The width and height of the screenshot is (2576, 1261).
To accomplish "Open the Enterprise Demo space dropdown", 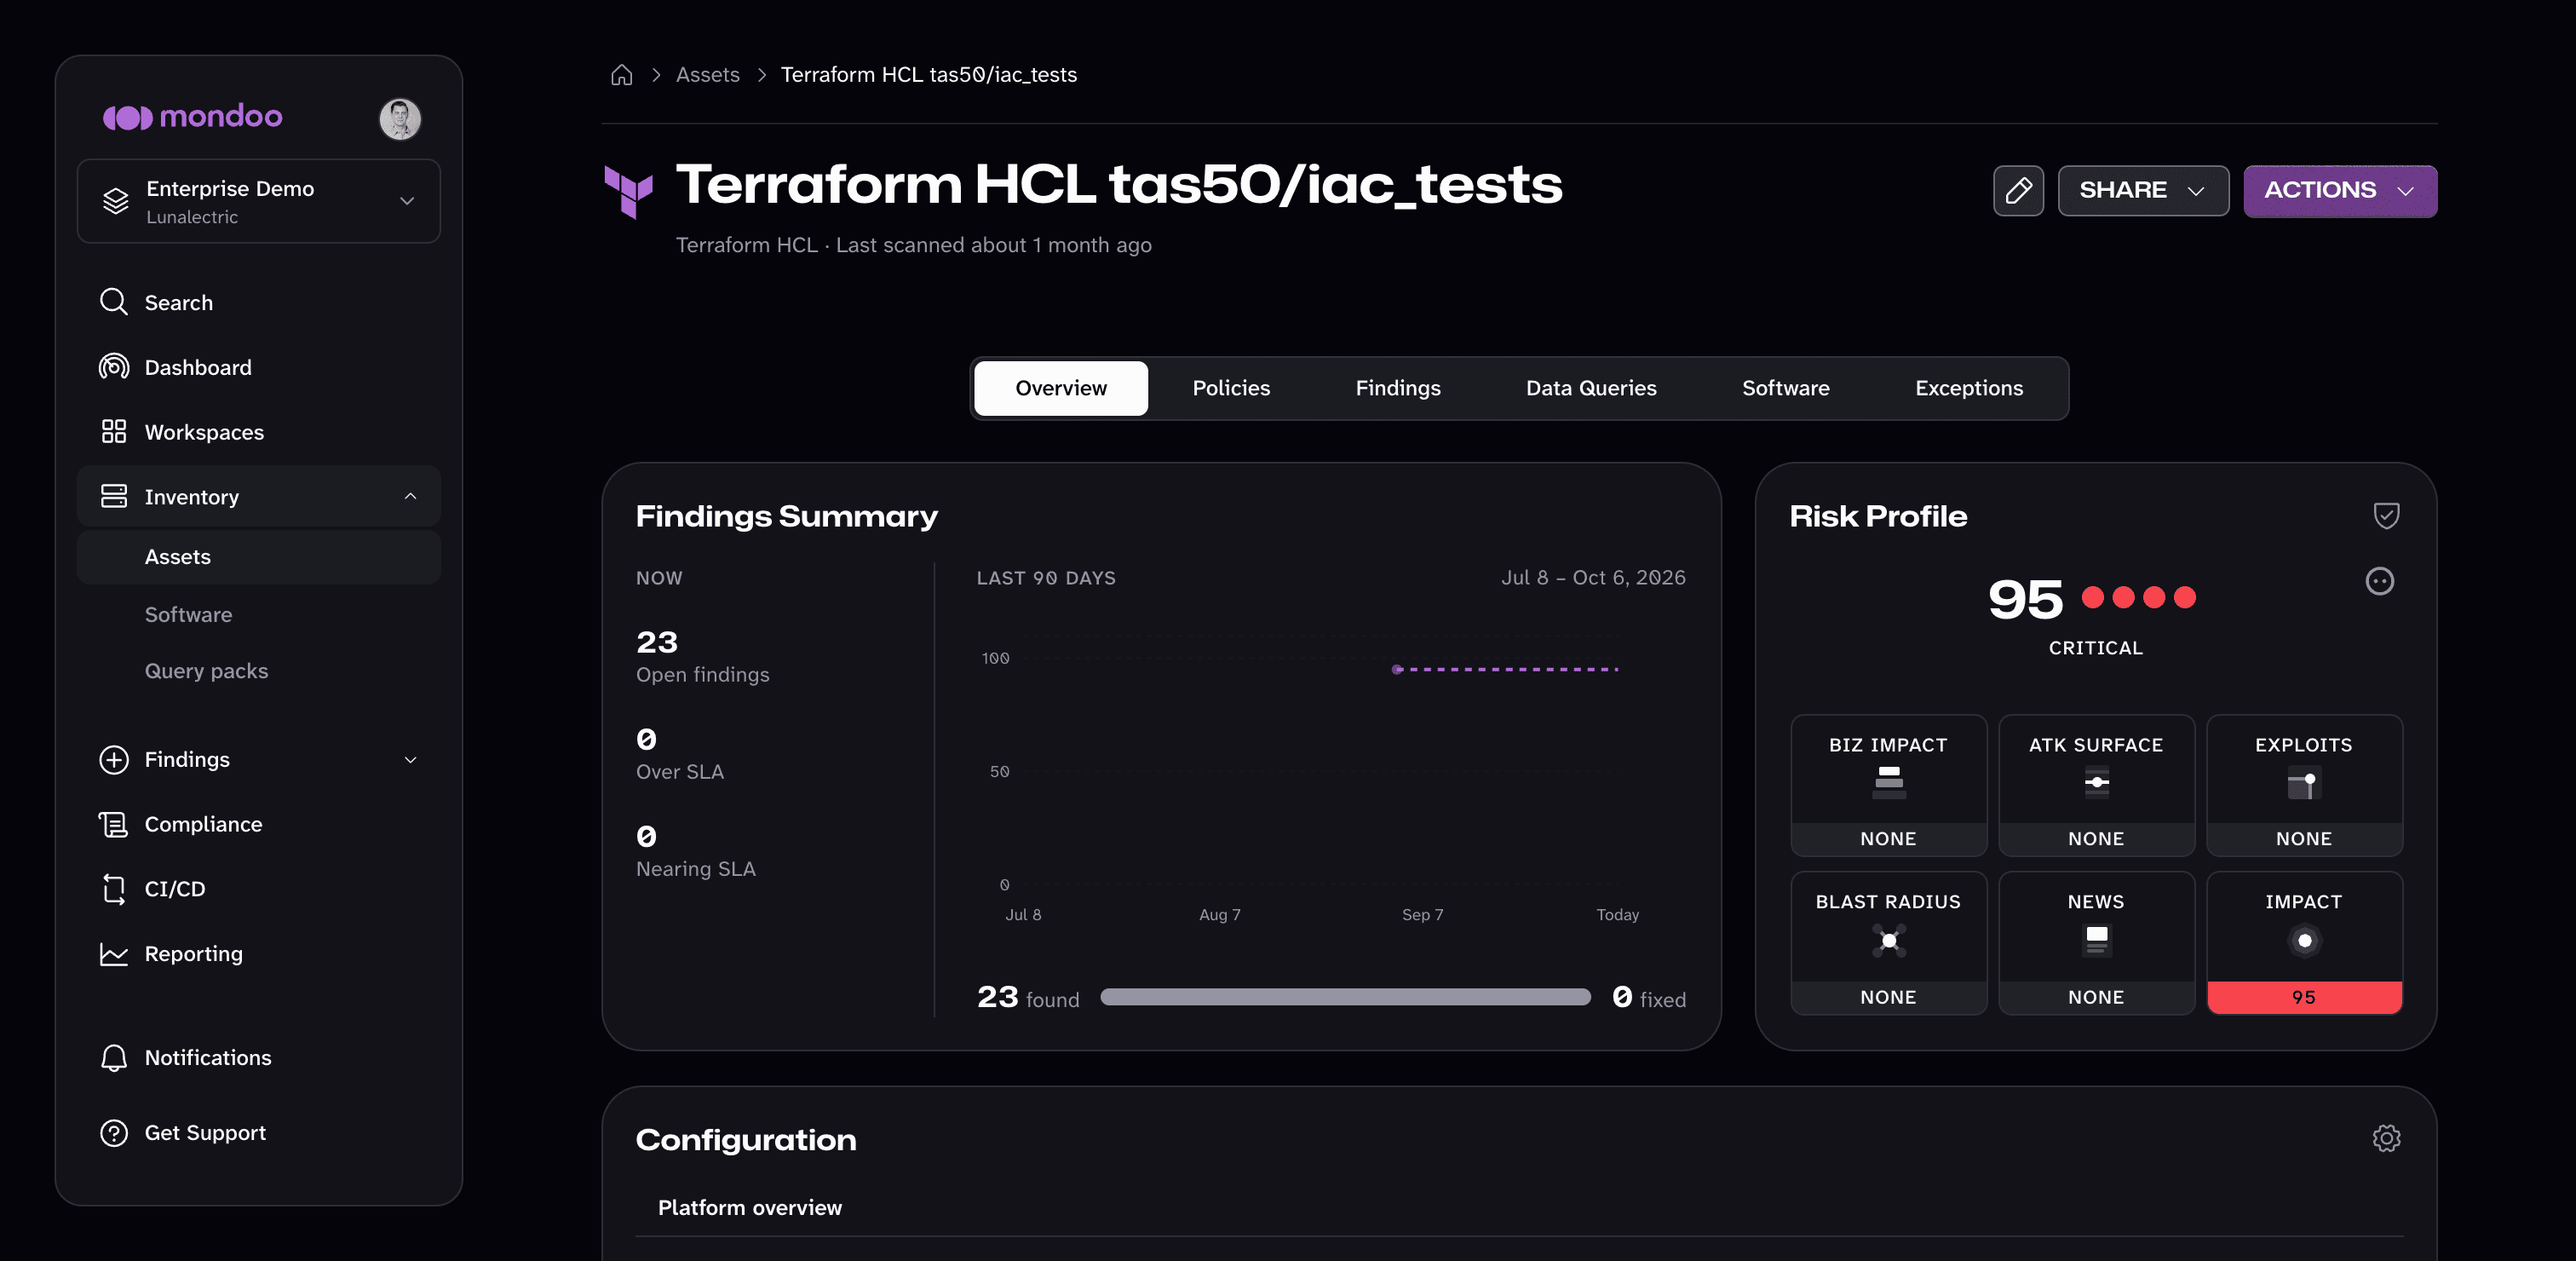I will pyautogui.click(x=259, y=201).
